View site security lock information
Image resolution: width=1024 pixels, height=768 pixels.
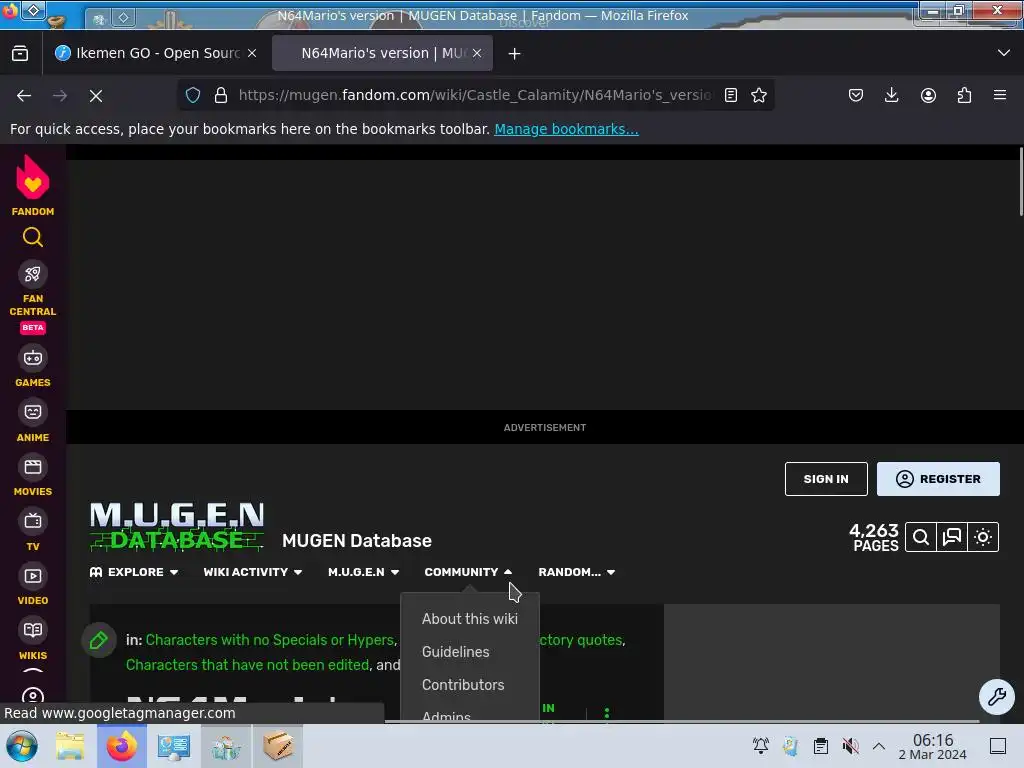(221, 95)
